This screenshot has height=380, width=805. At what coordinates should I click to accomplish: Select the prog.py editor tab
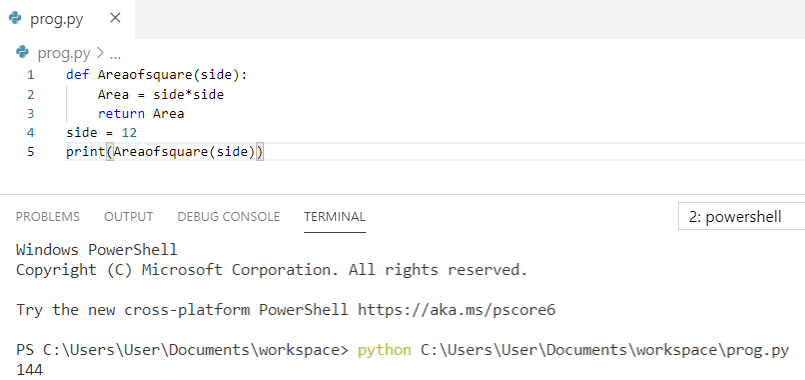(67, 19)
